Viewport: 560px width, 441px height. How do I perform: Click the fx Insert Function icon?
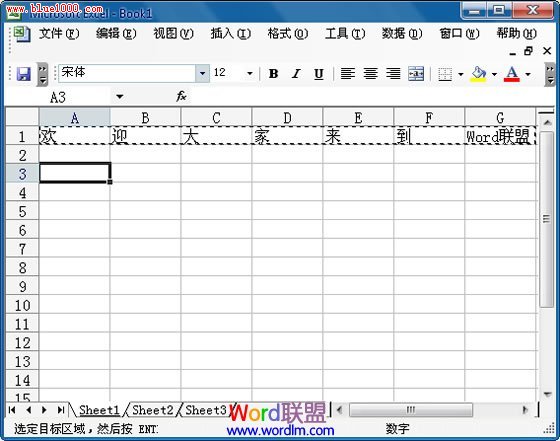[x=181, y=96]
